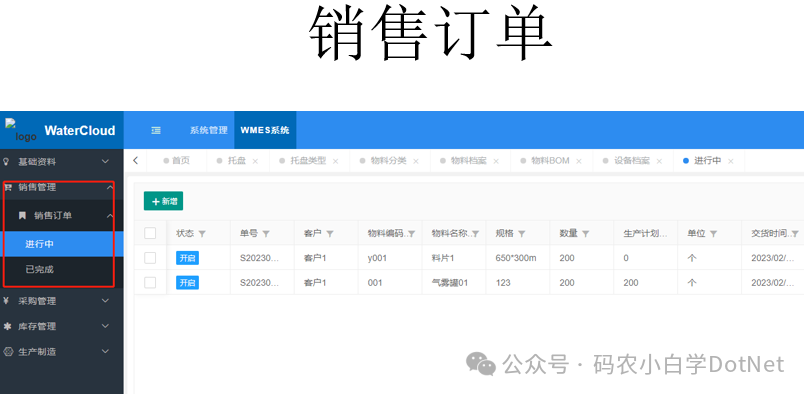Click the WaterCloud logo image
Screen dimensions: 808x396
22,130
